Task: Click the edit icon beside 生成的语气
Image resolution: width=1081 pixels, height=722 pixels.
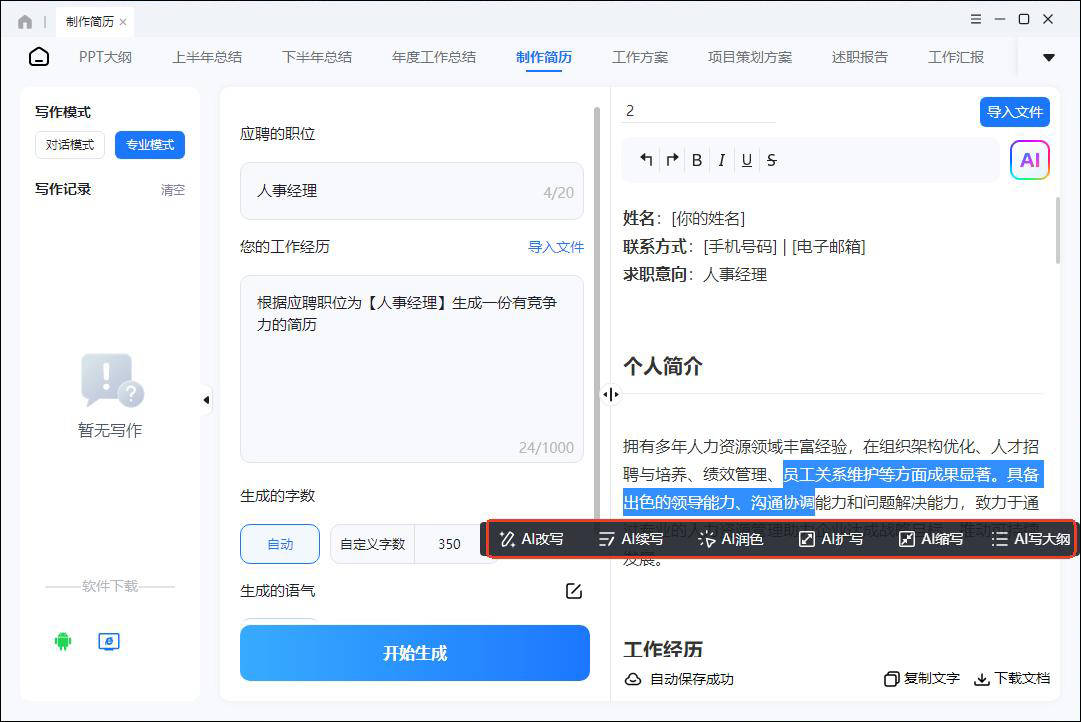Action: tap(573, 591)
